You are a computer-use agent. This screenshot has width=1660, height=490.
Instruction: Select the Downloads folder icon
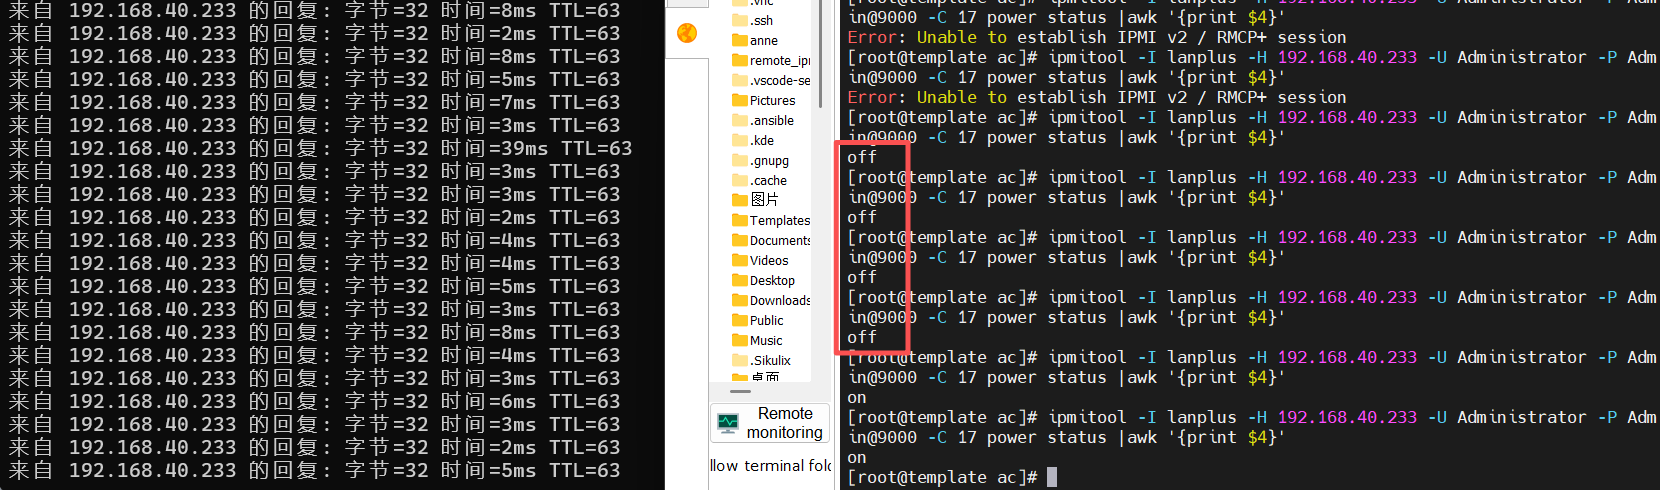[x=740, y=300]
